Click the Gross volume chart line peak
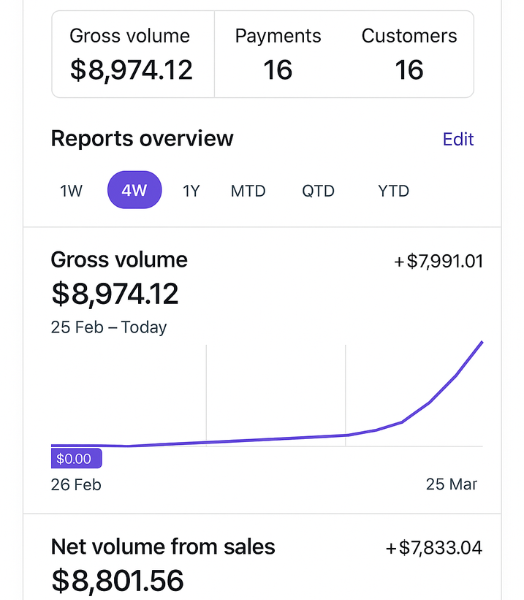This screenshot has height=600, width=524. (x=482, y=342)
